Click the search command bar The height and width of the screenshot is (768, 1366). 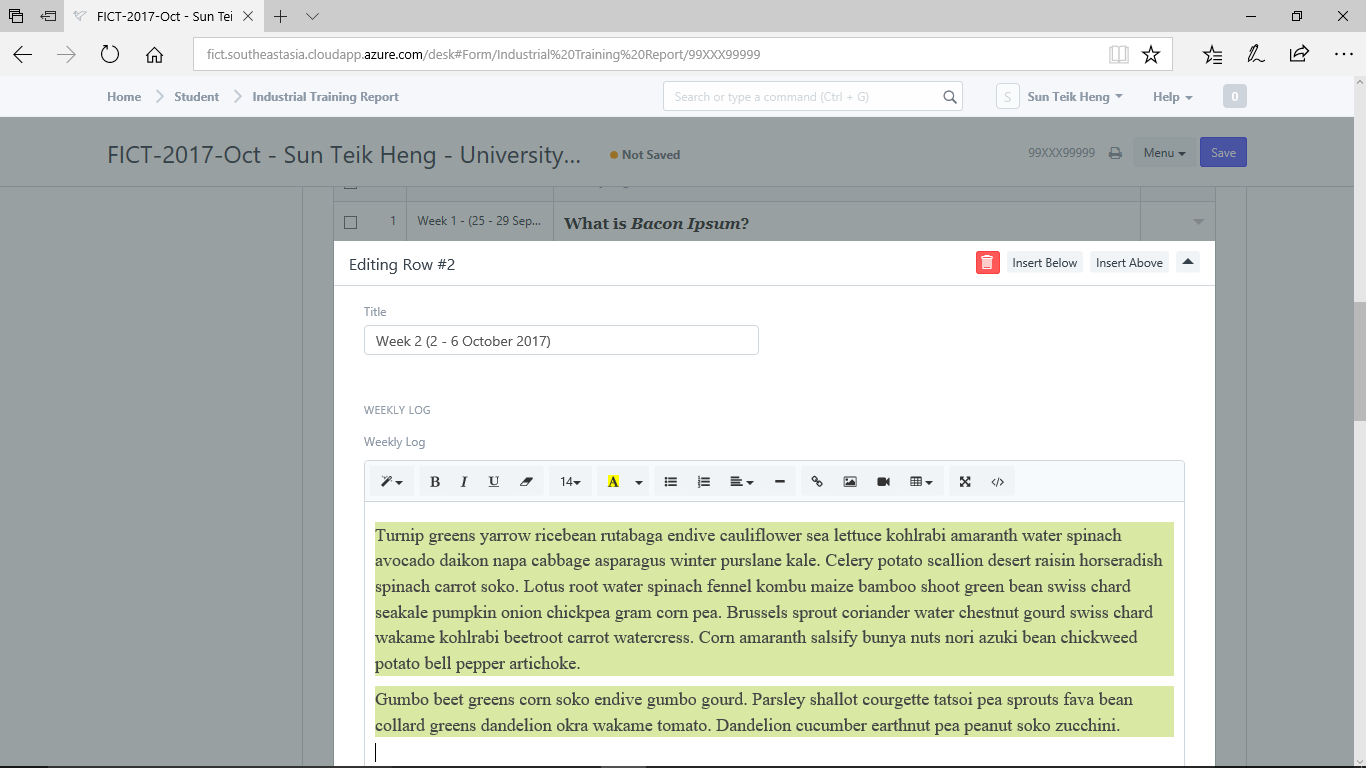(812, 97)
